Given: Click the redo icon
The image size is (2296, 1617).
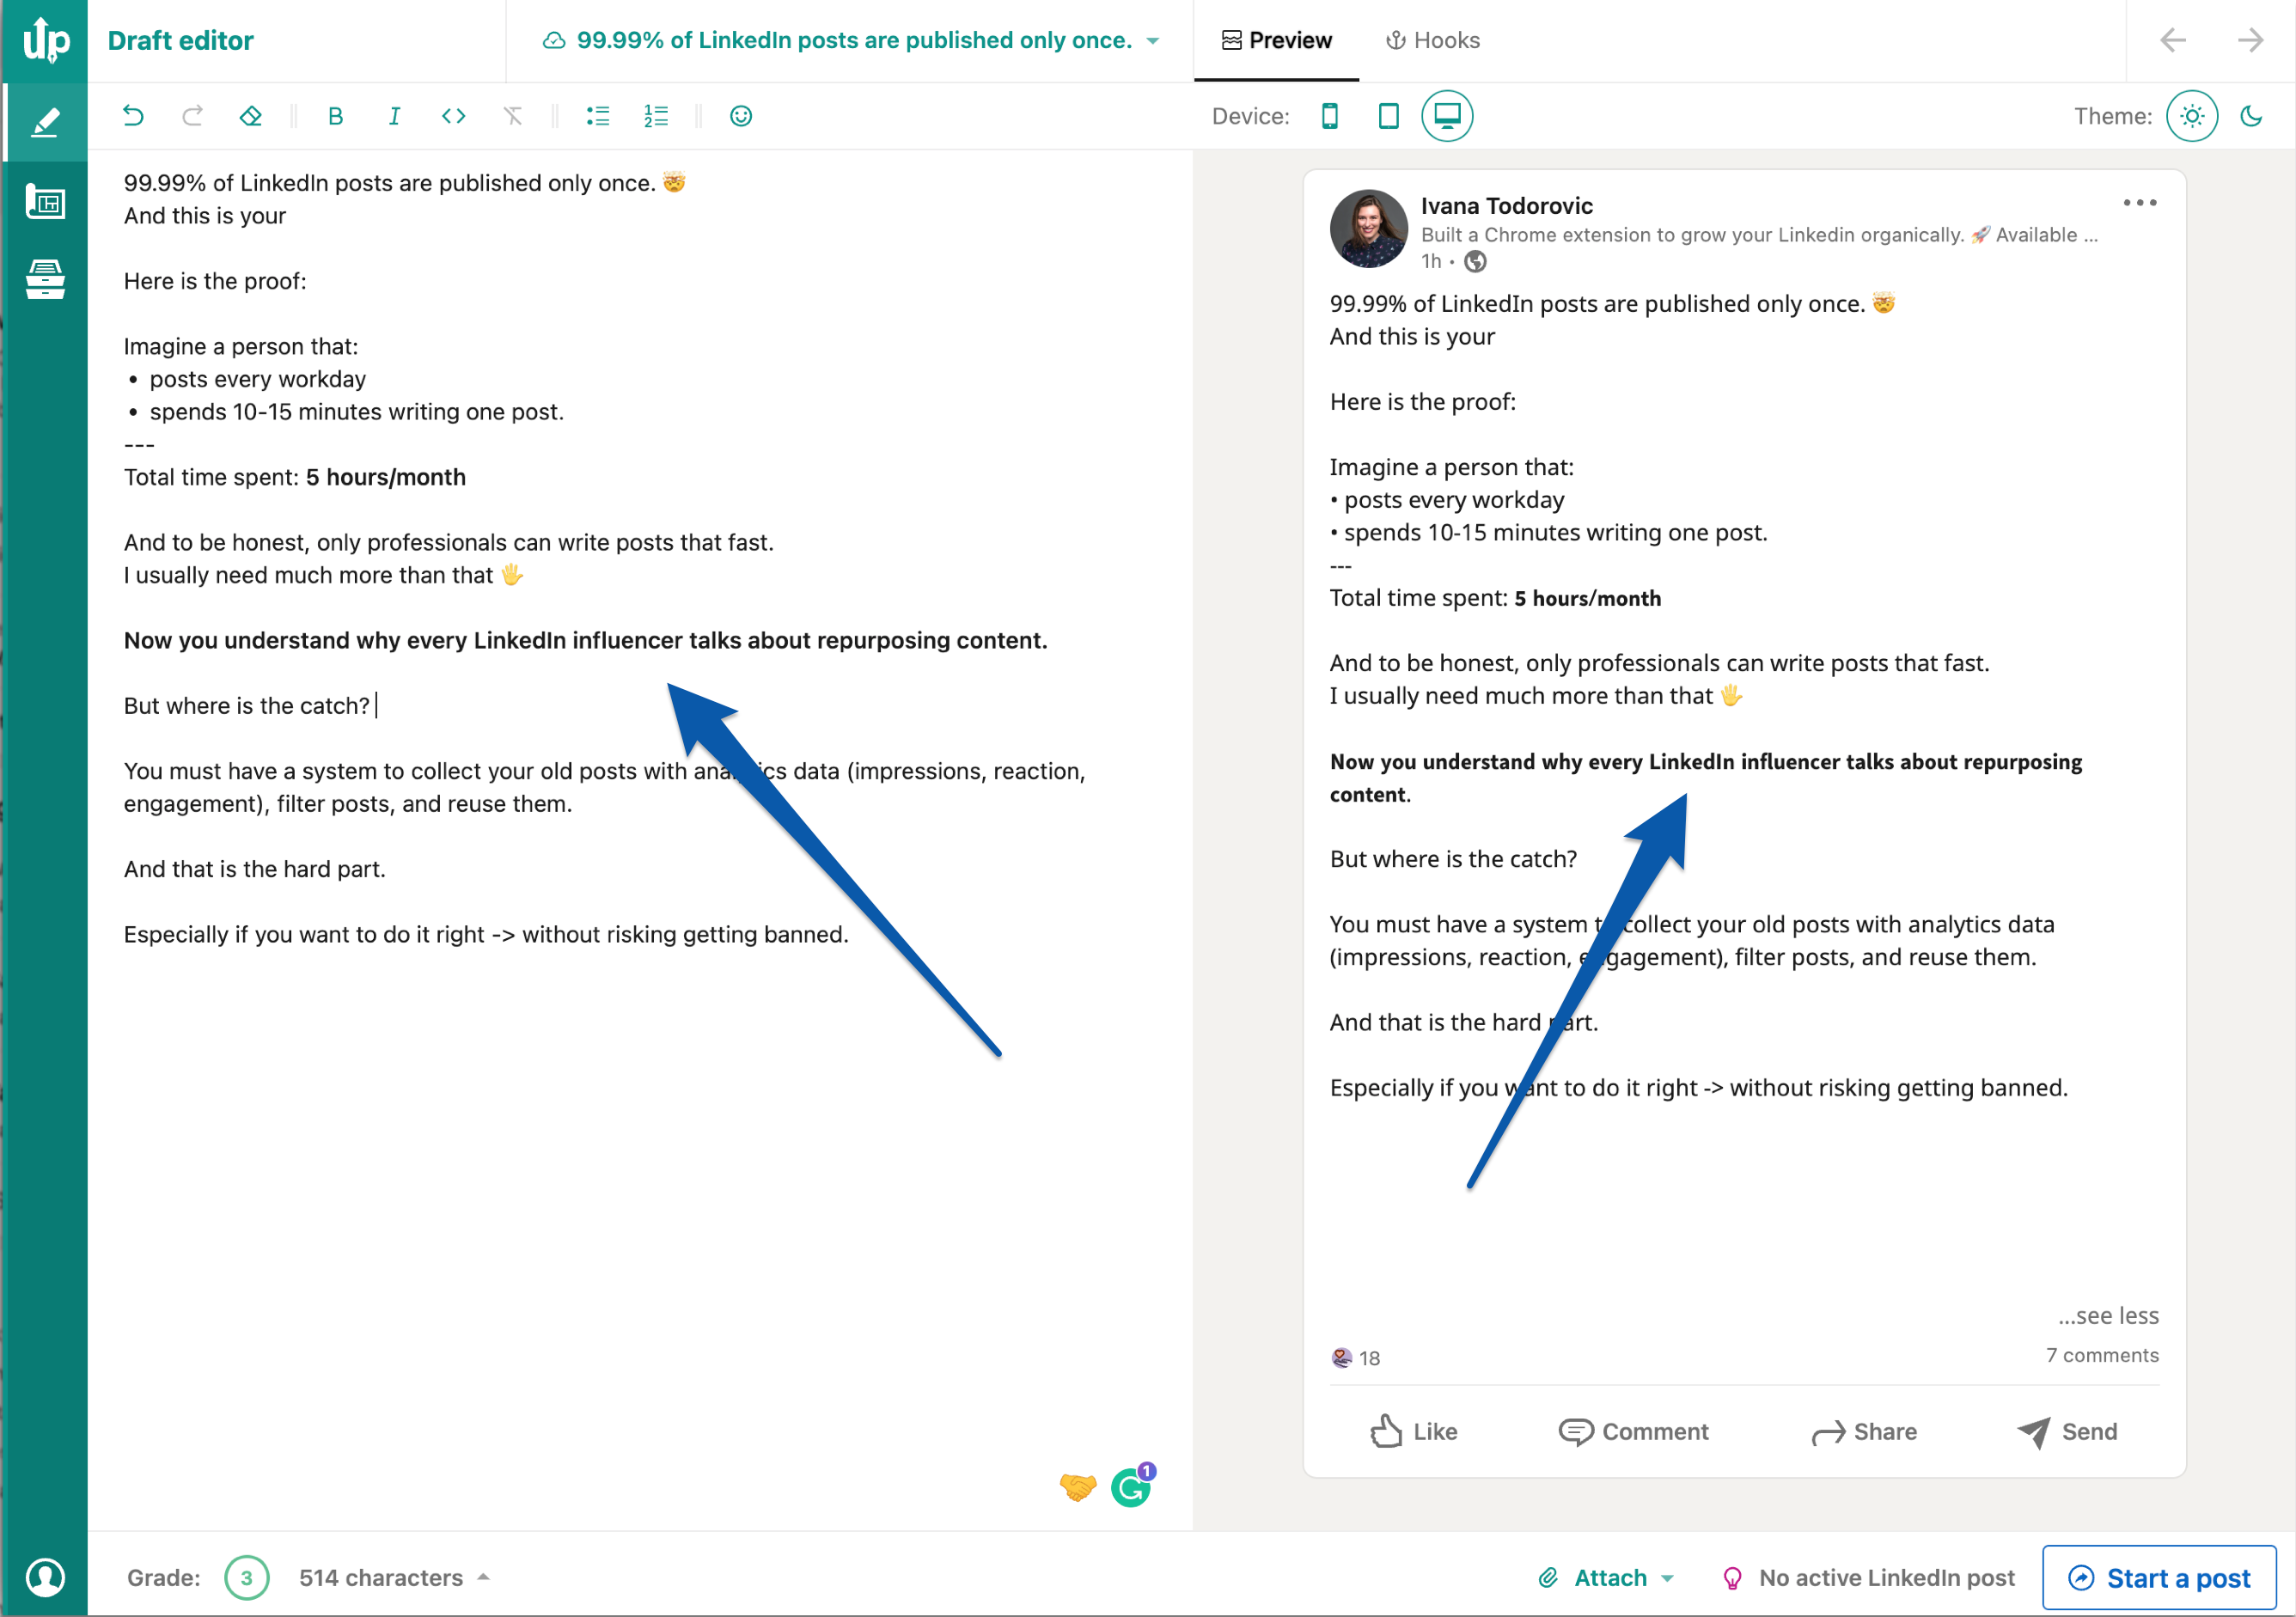Looking at the screenshot, I should 191,115.
